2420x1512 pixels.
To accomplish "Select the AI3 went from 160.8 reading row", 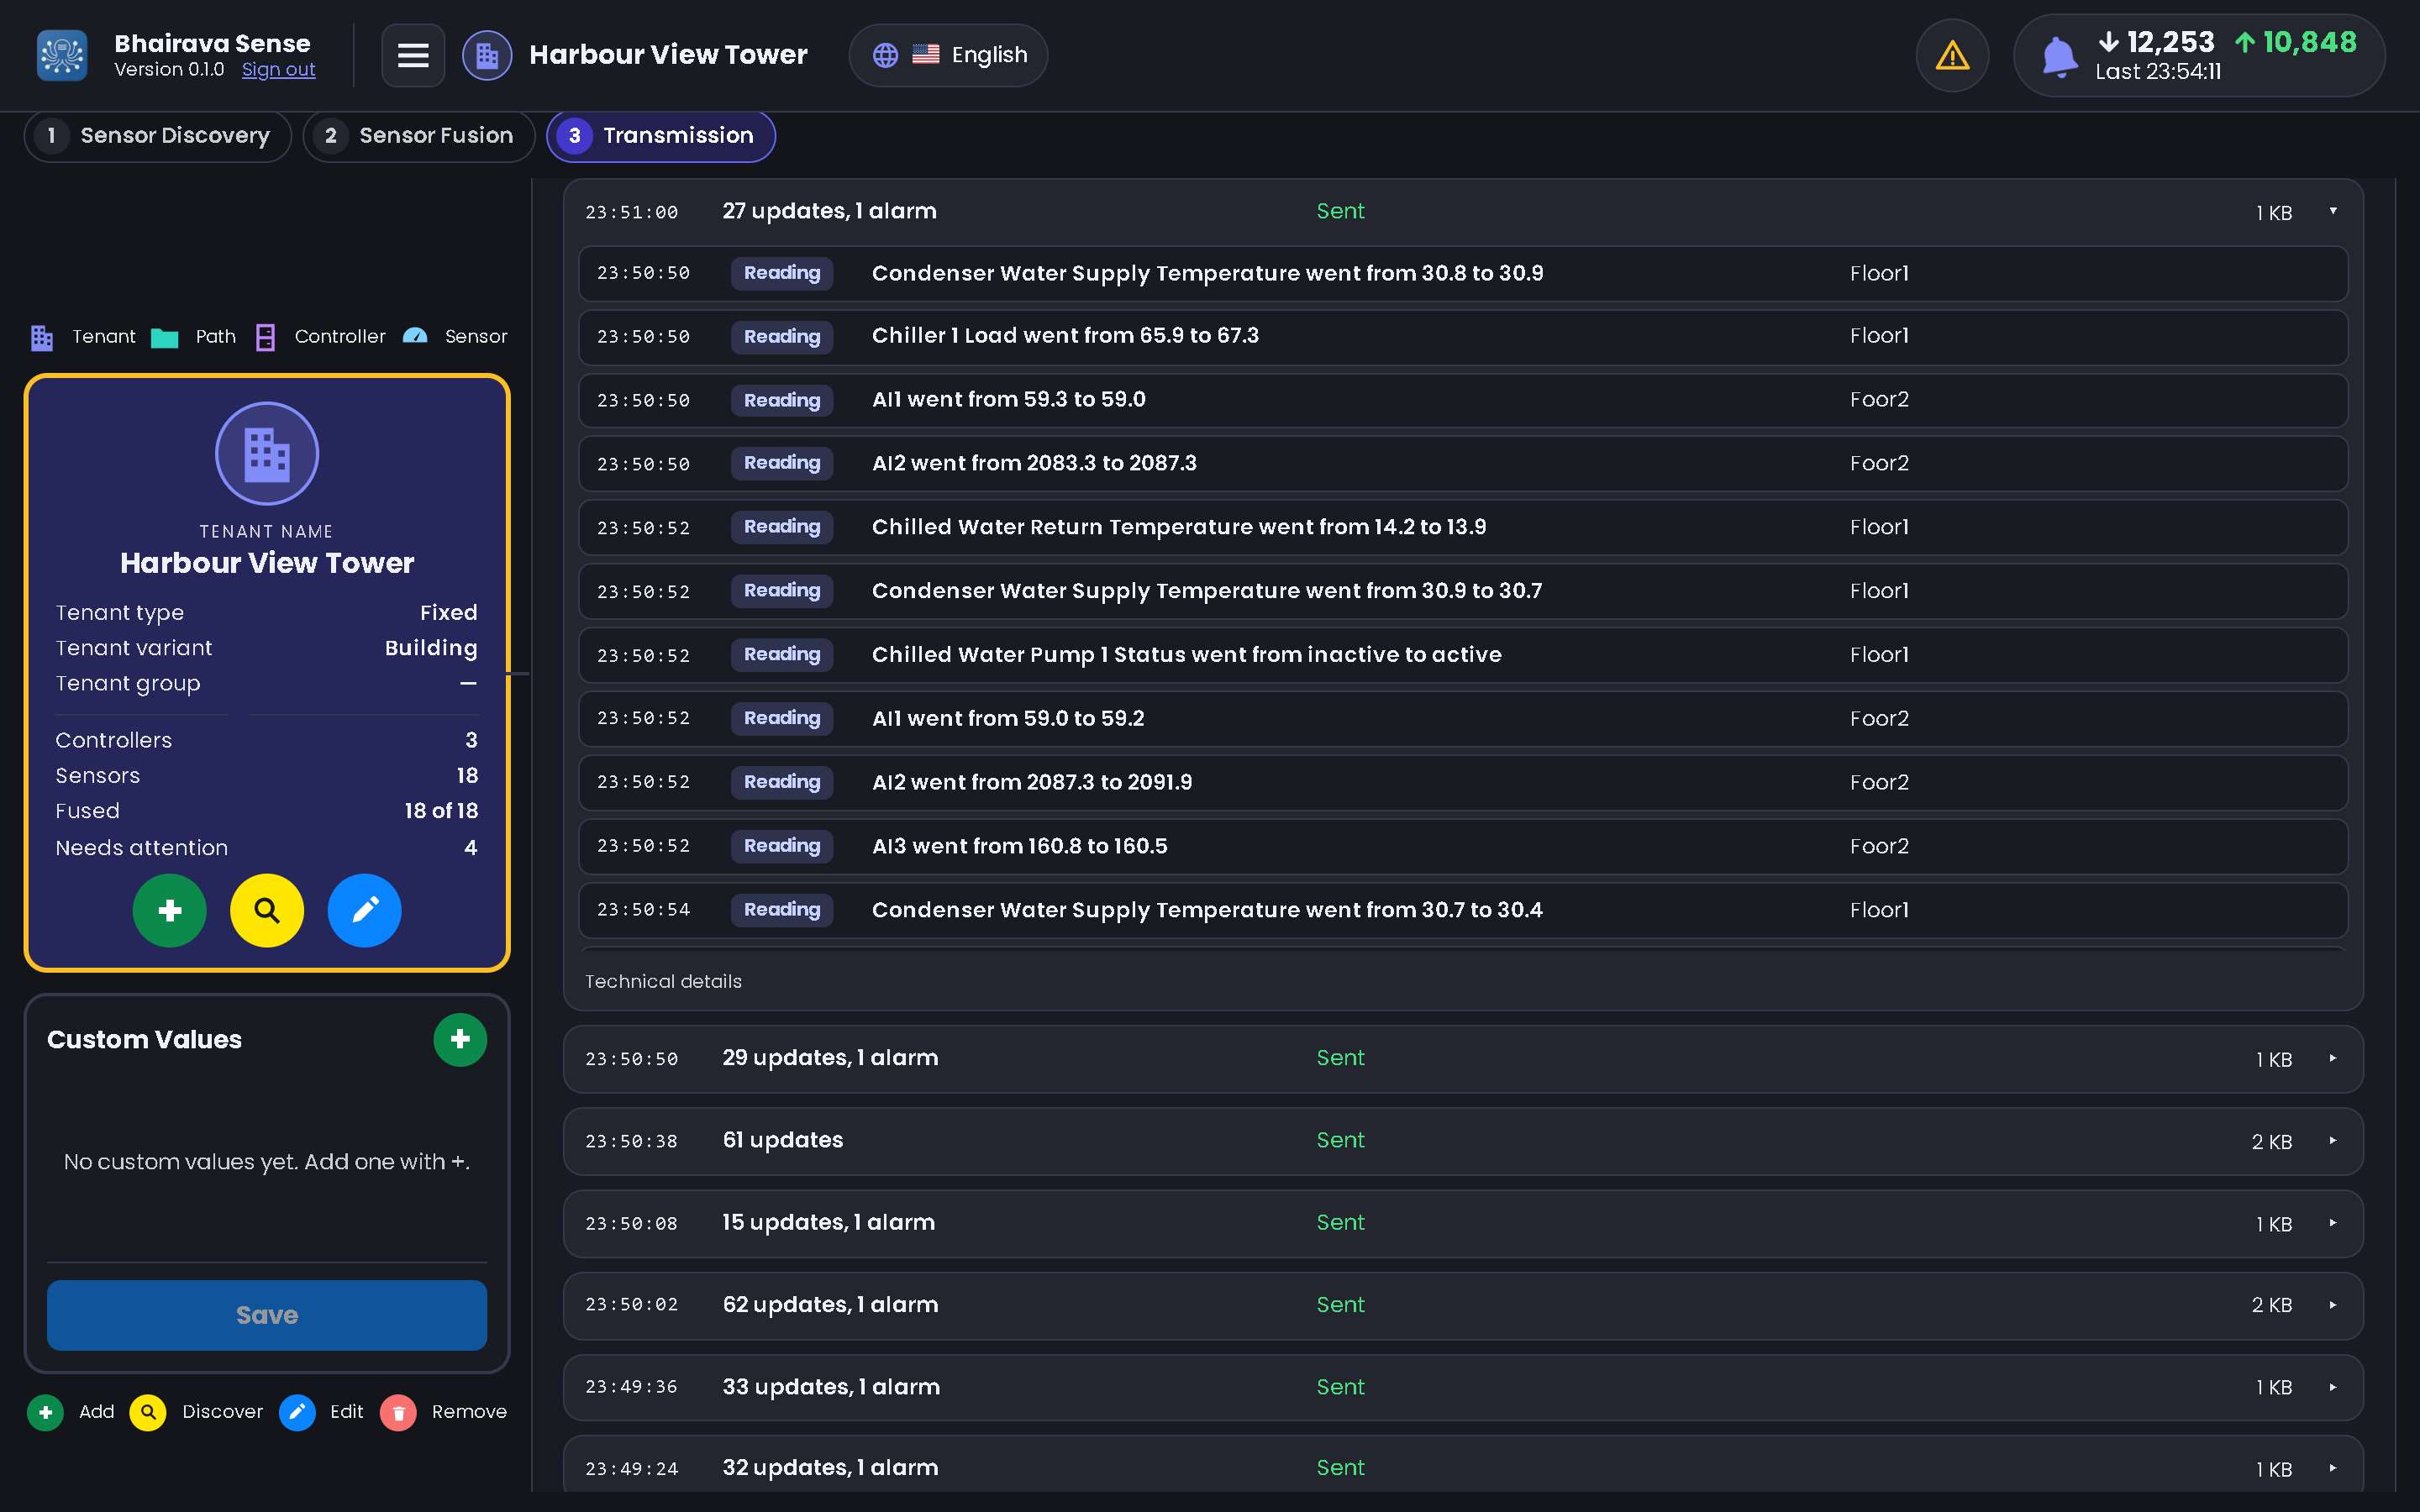I will click(1463, 846).
